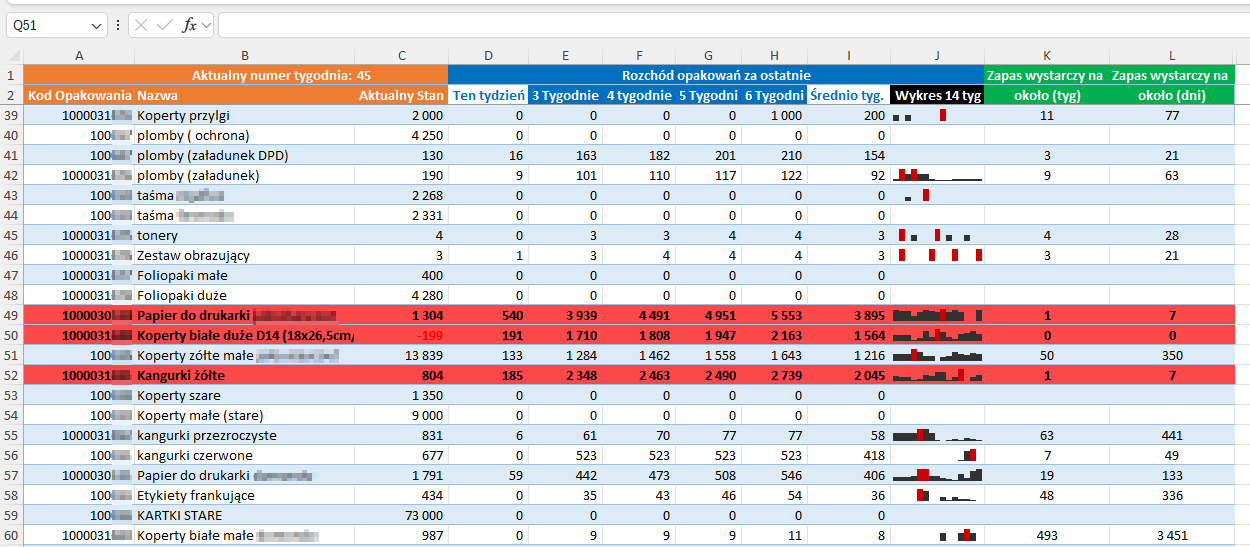Click the Name Box showing Q51

[x=45, y=25]
